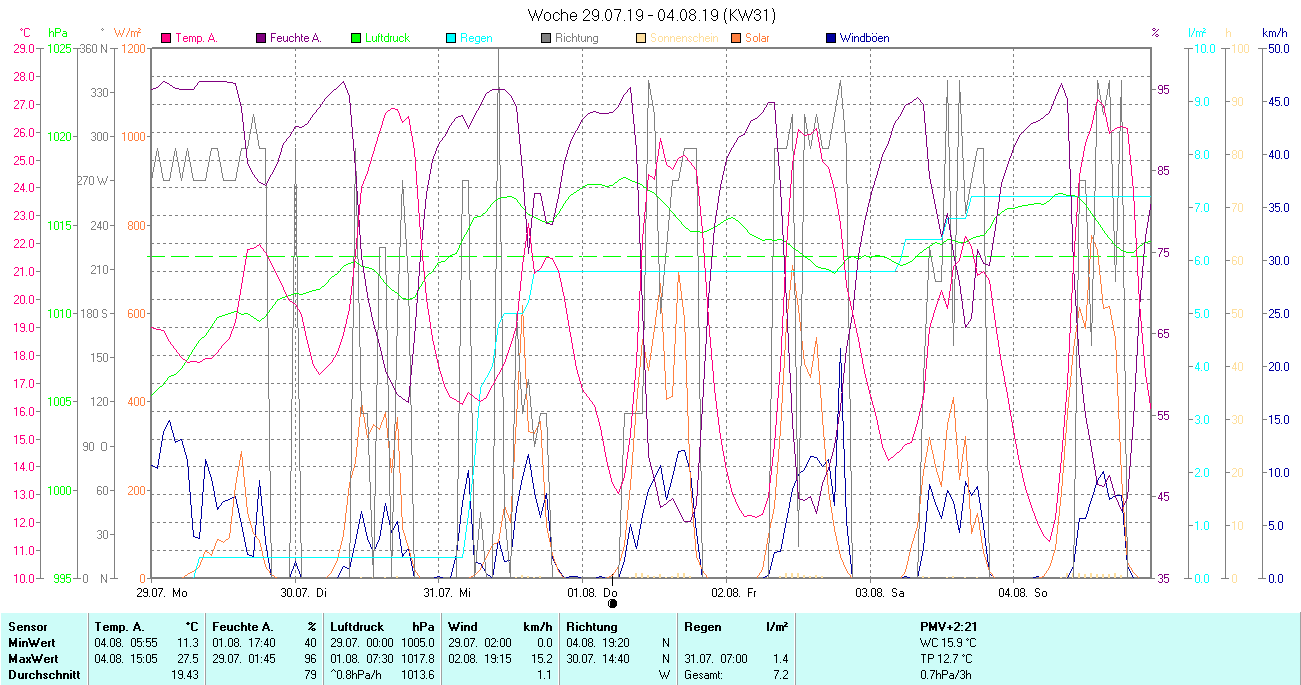
Task: Click the '0.7hPa/3h' pressure change value
Action: pyautogui.click(x=945, y=675)
